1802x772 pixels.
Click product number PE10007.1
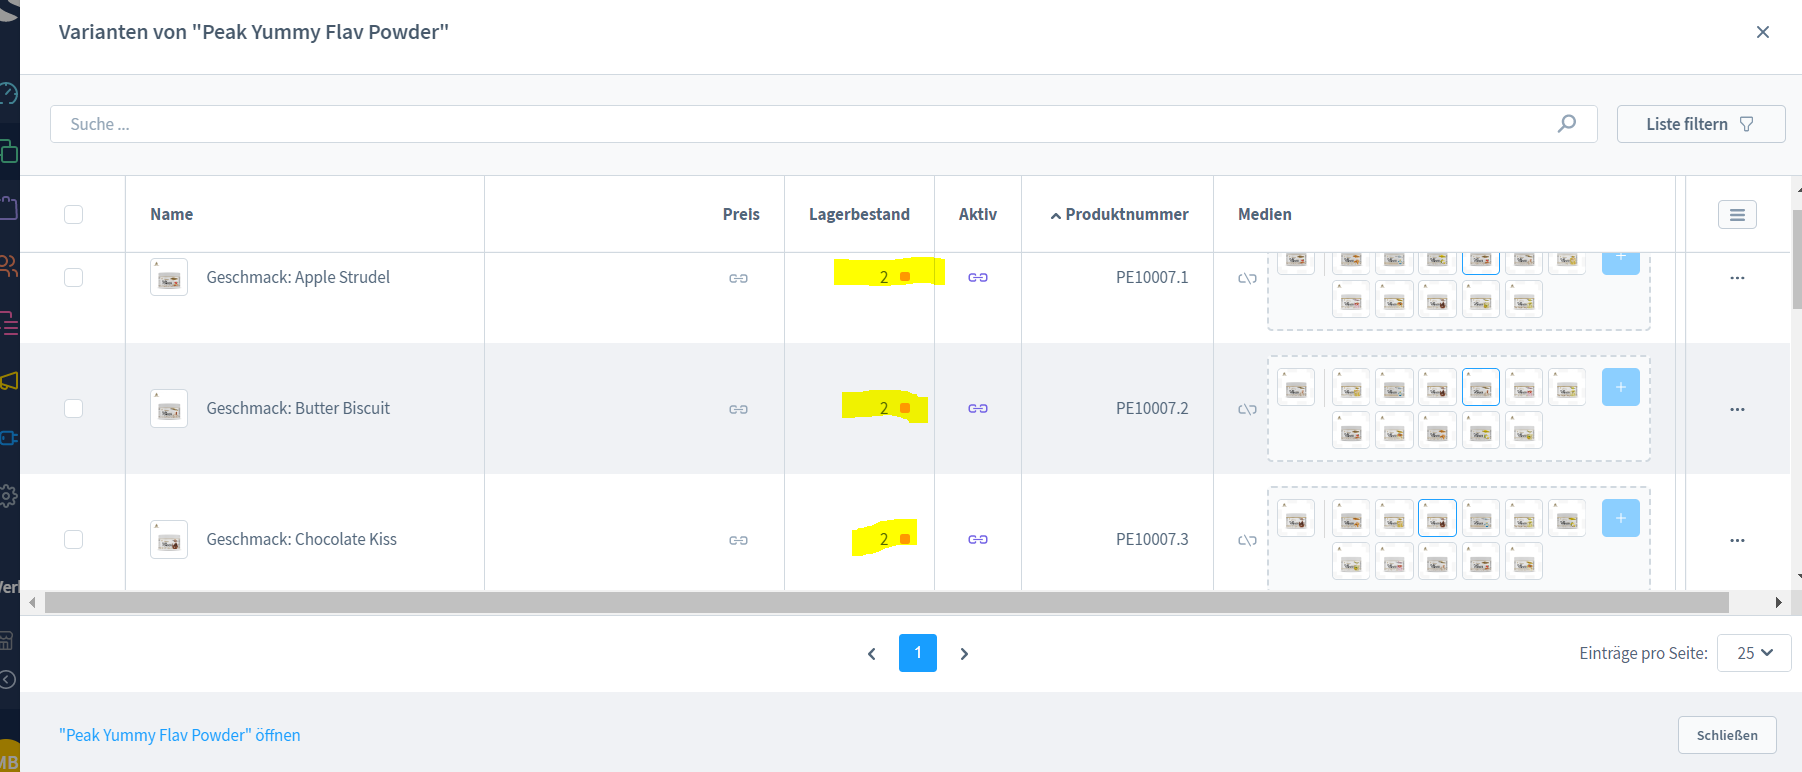(x=1152, y=277)
